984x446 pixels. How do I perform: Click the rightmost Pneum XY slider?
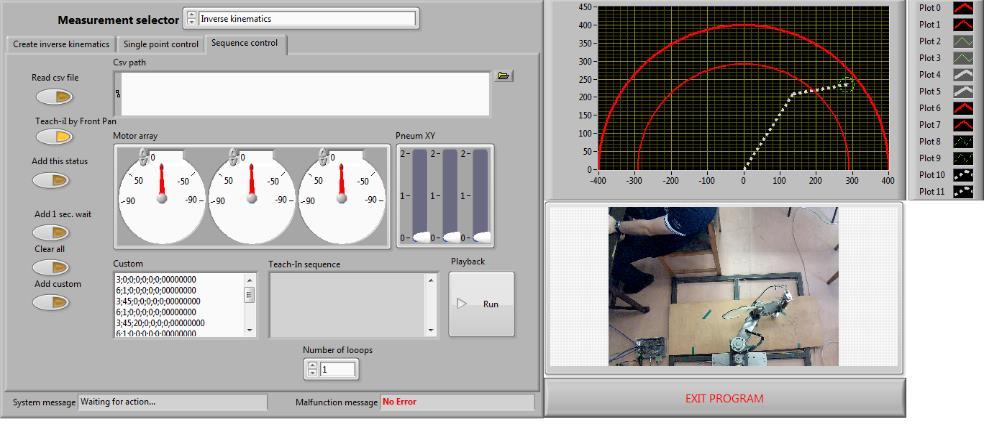tap(481, 196)
